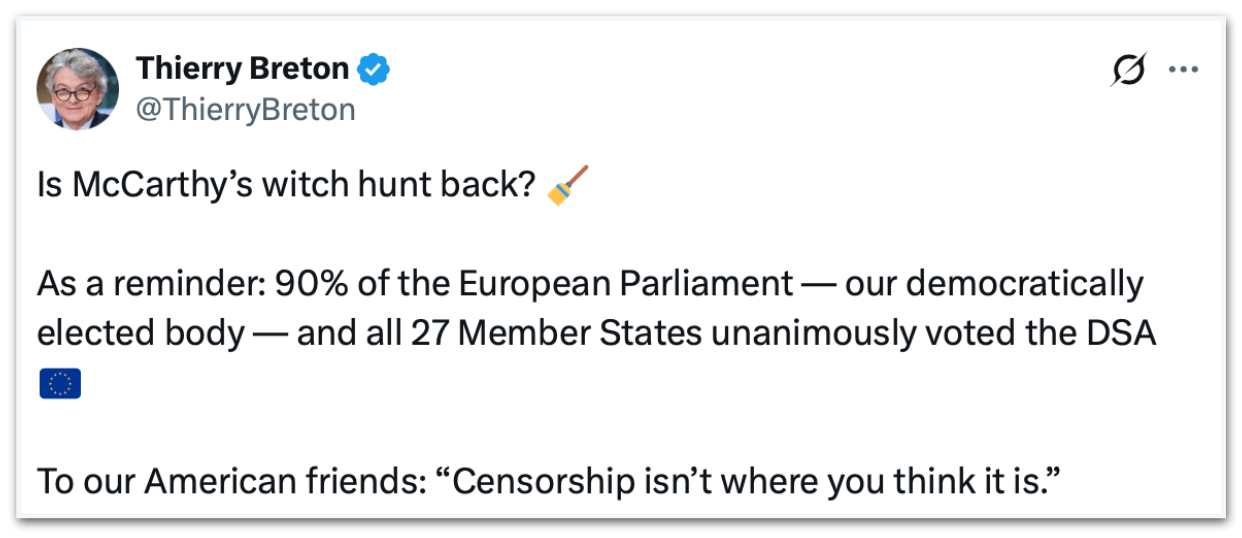Open Thierry Breton's profile picture
Viewport: 1242px width, 538px height.
point(78,89)
